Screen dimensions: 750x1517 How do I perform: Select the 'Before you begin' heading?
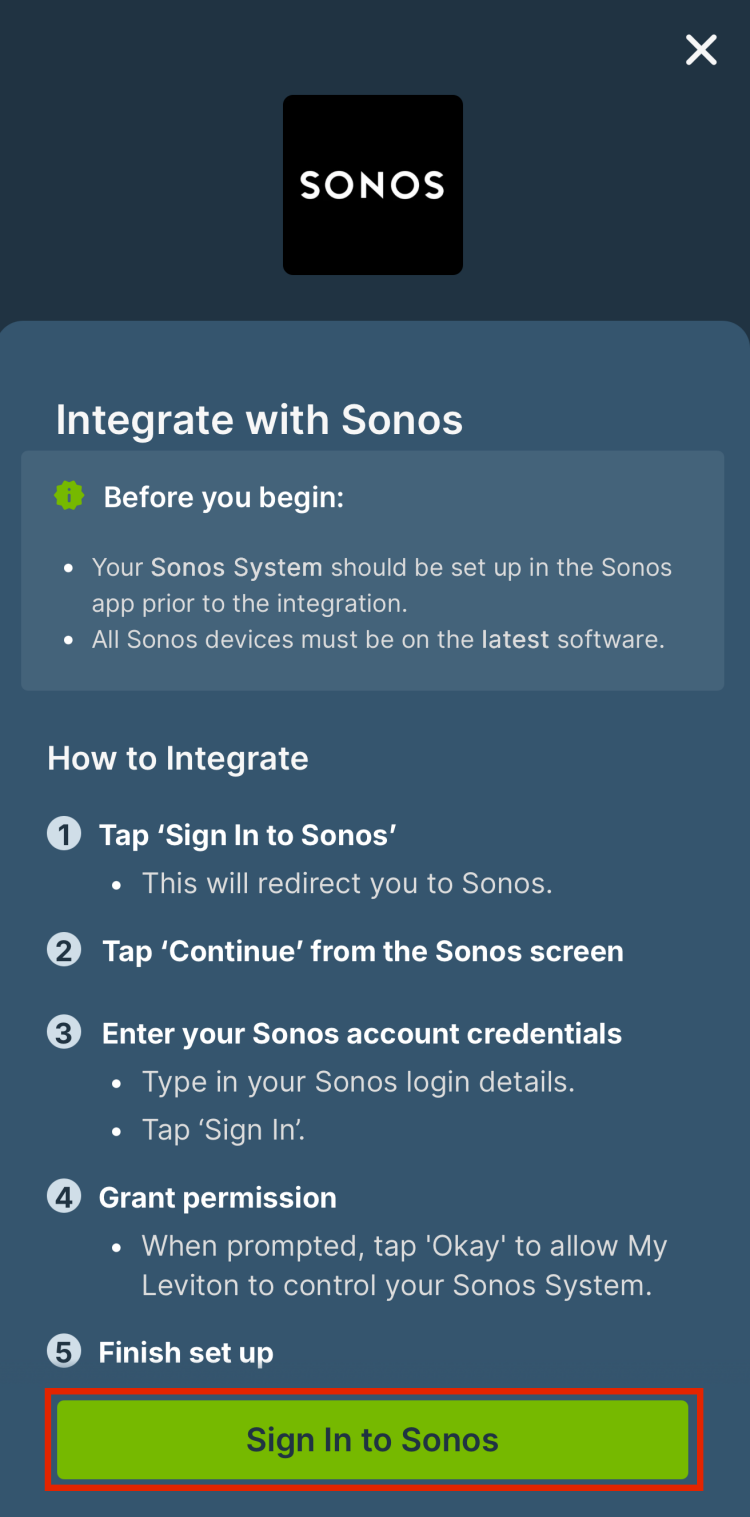pos(222,496)
